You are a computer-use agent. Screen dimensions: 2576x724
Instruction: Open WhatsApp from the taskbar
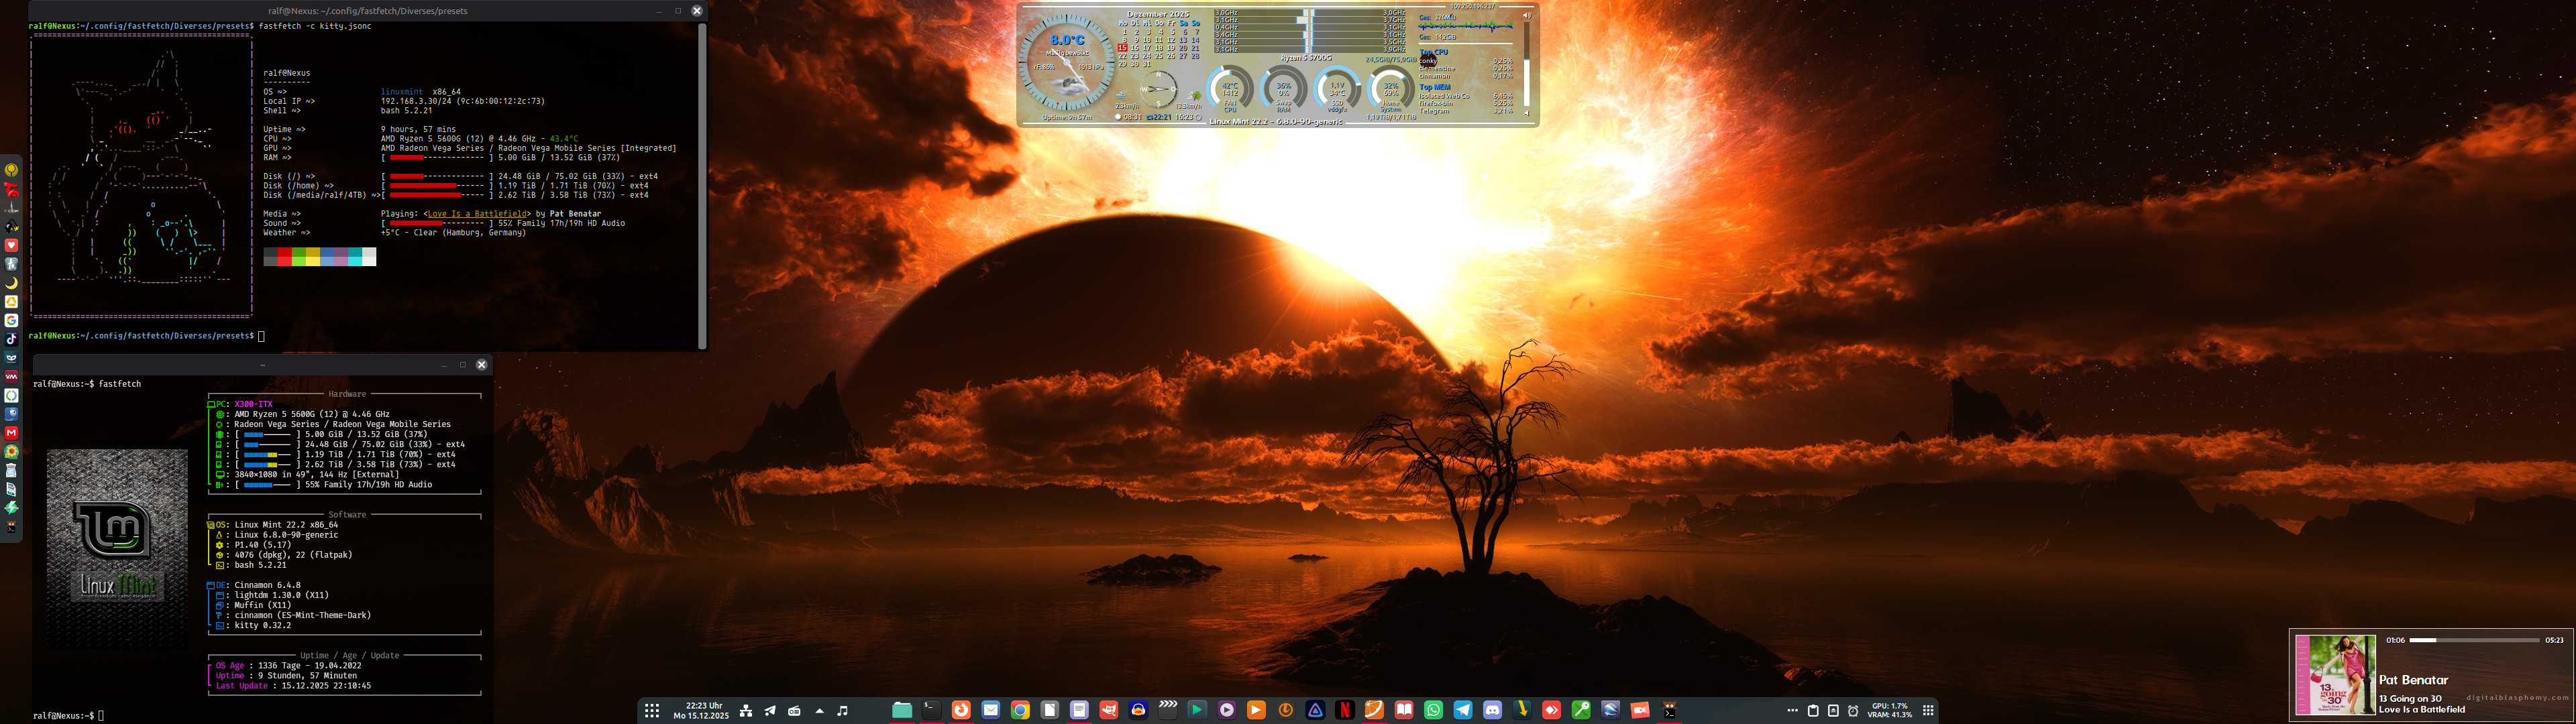(1433, 710)
